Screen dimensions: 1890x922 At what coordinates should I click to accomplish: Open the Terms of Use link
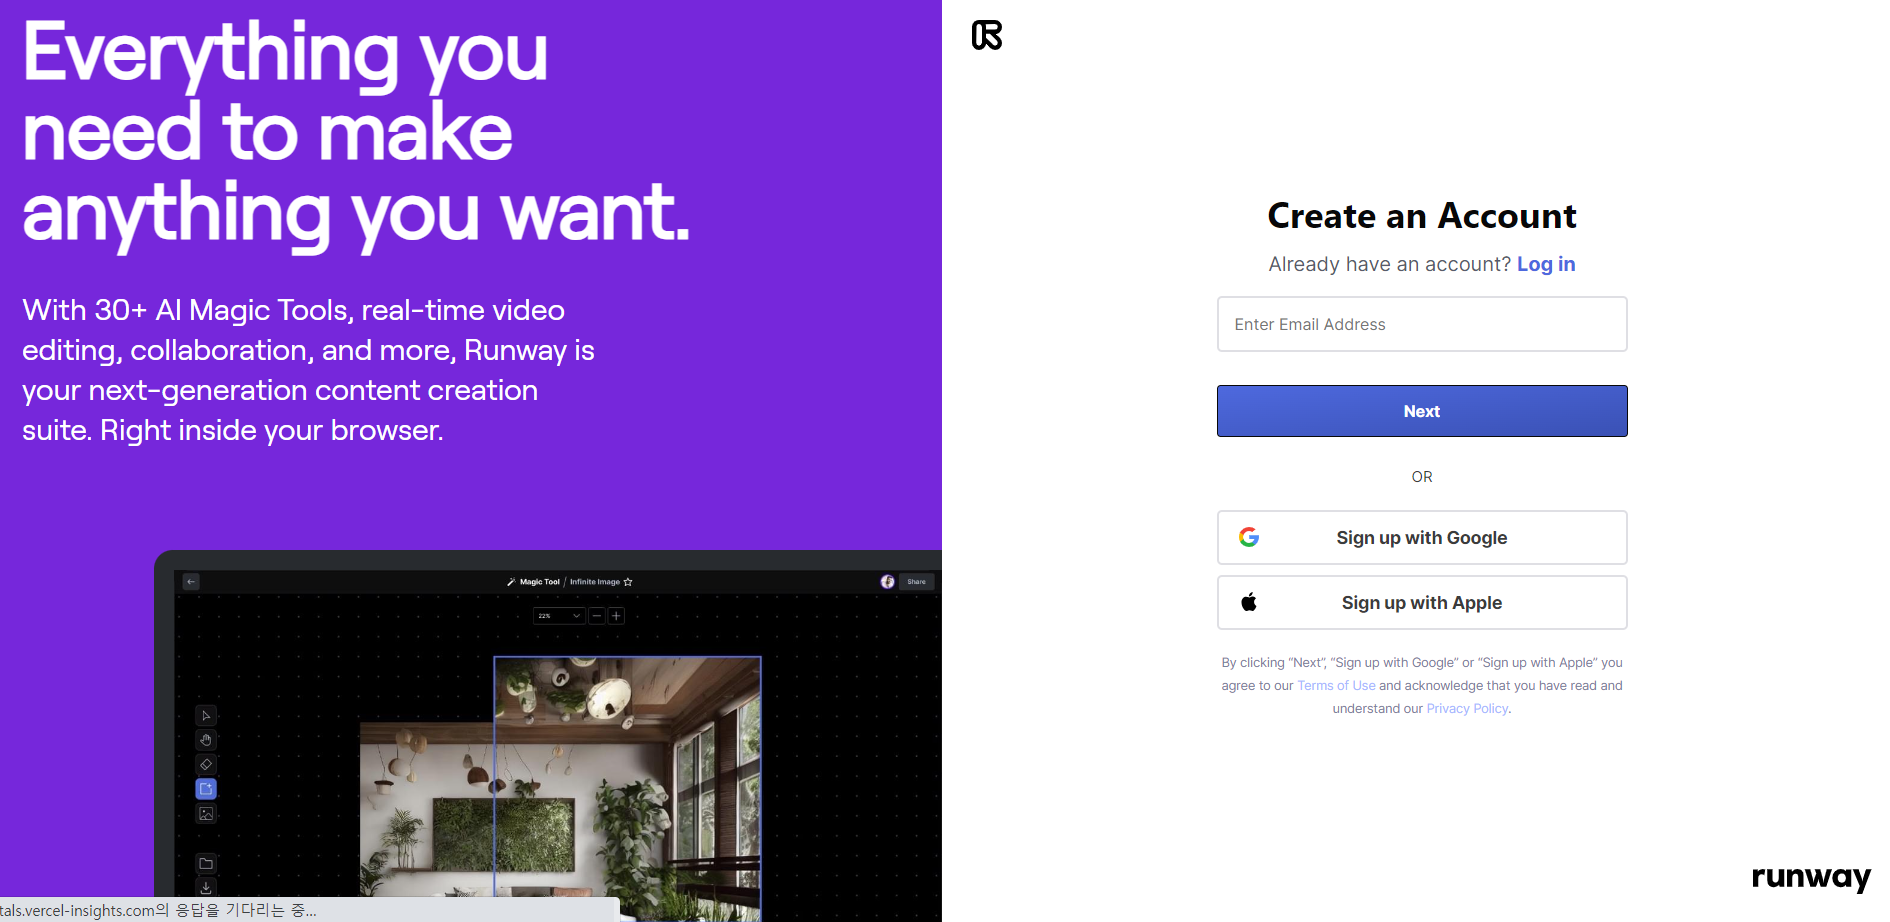coord(1336,686)
